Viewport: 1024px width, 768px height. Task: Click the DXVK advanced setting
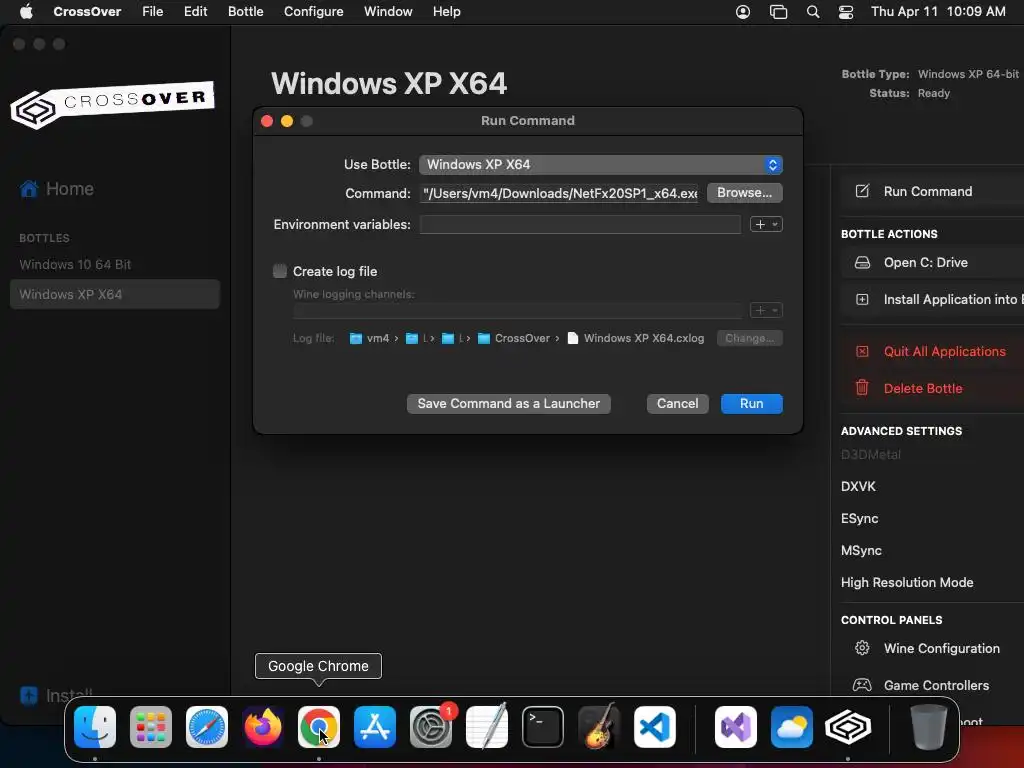tap(858, 487)
